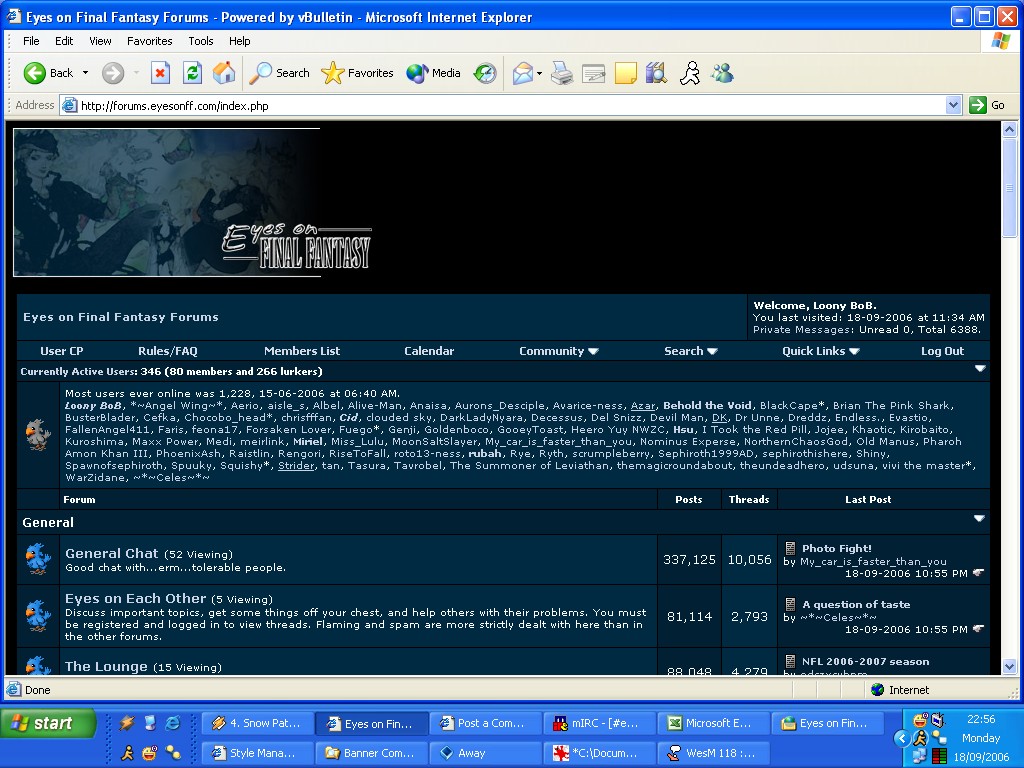
Task: Open the User CP link
Action: (x=61, y=351)
